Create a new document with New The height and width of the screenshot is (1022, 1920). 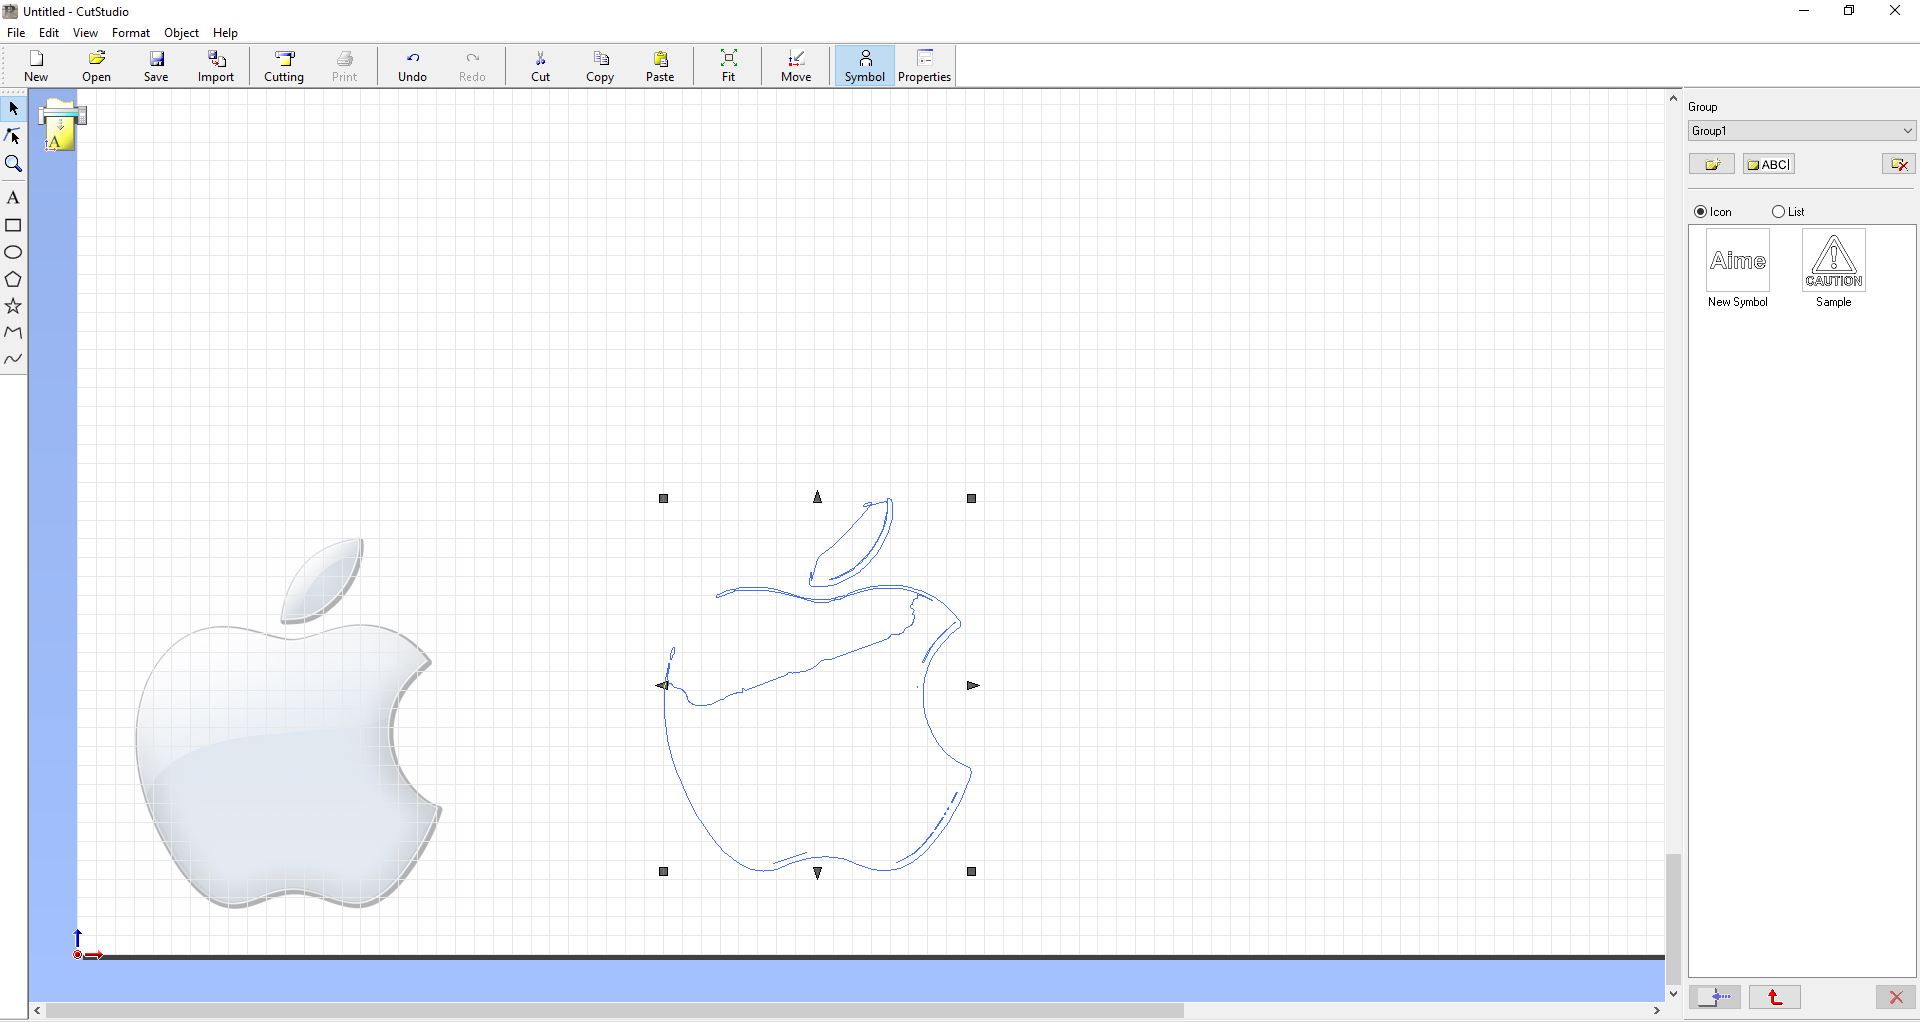point(36,66)
